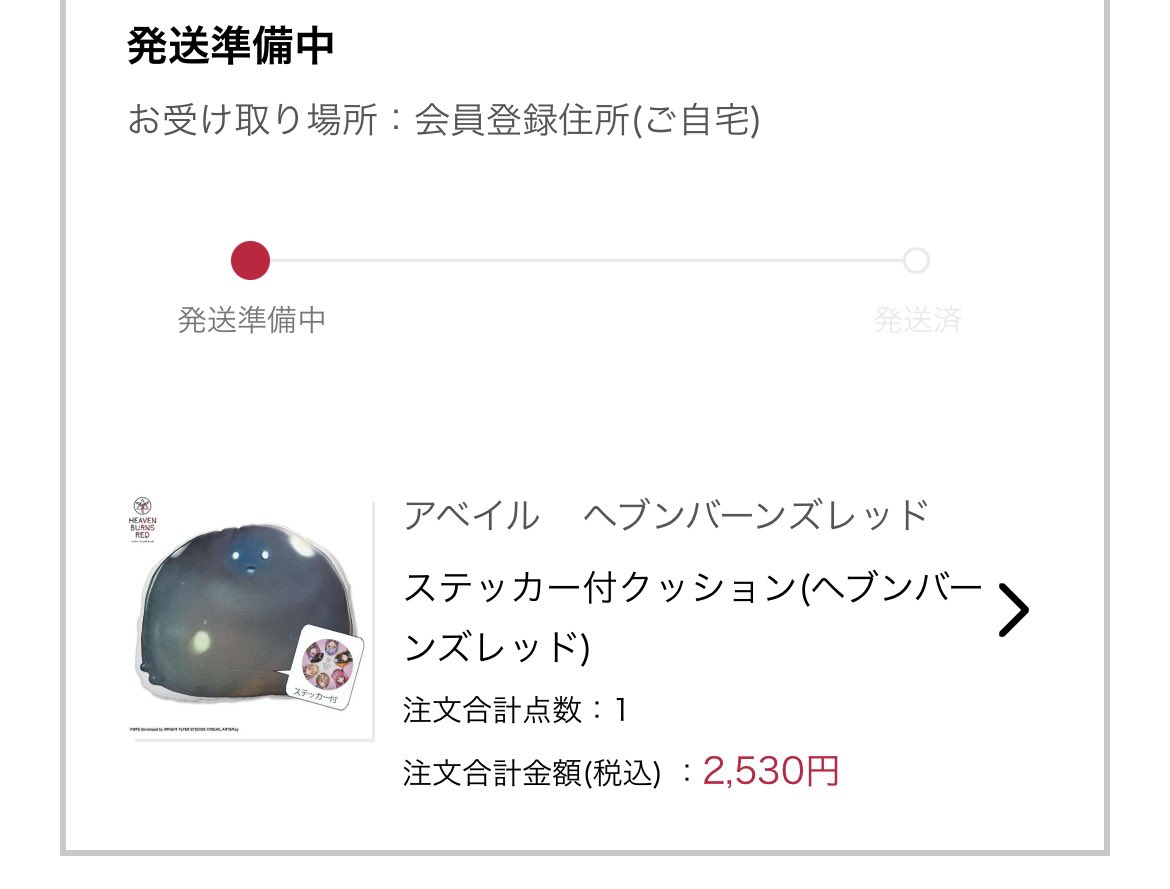The image size is (1170, 889).
Task: Click the 2,530円 total price
Action: [771, 771]
